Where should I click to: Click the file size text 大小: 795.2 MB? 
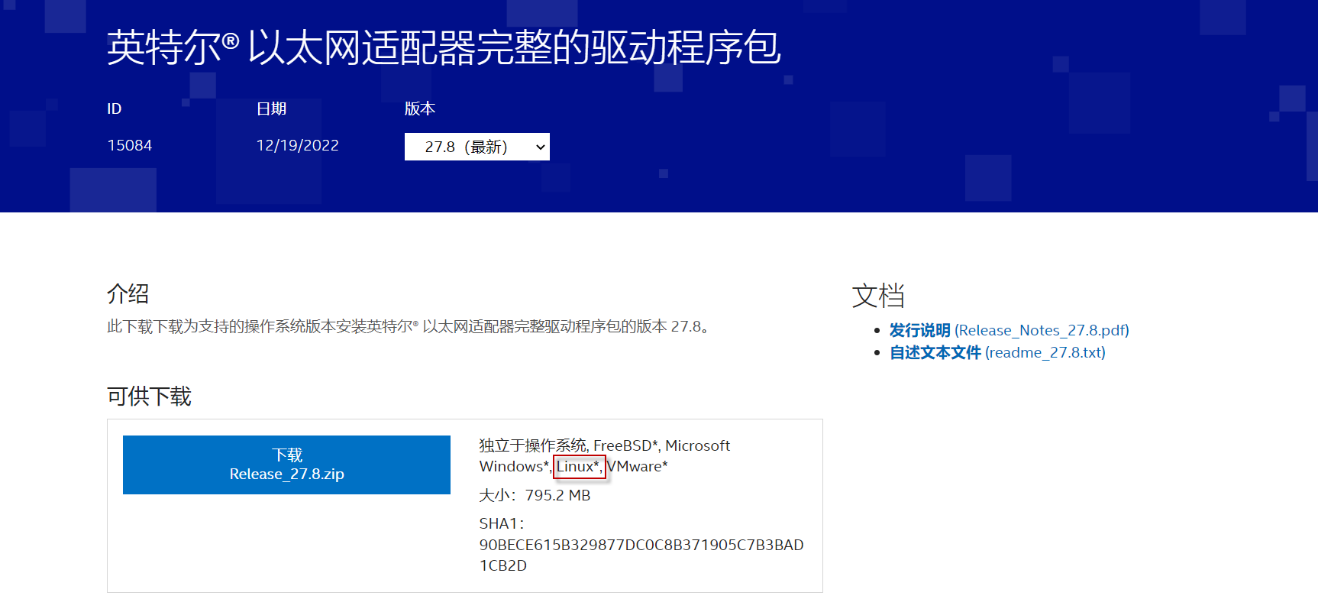534,495
